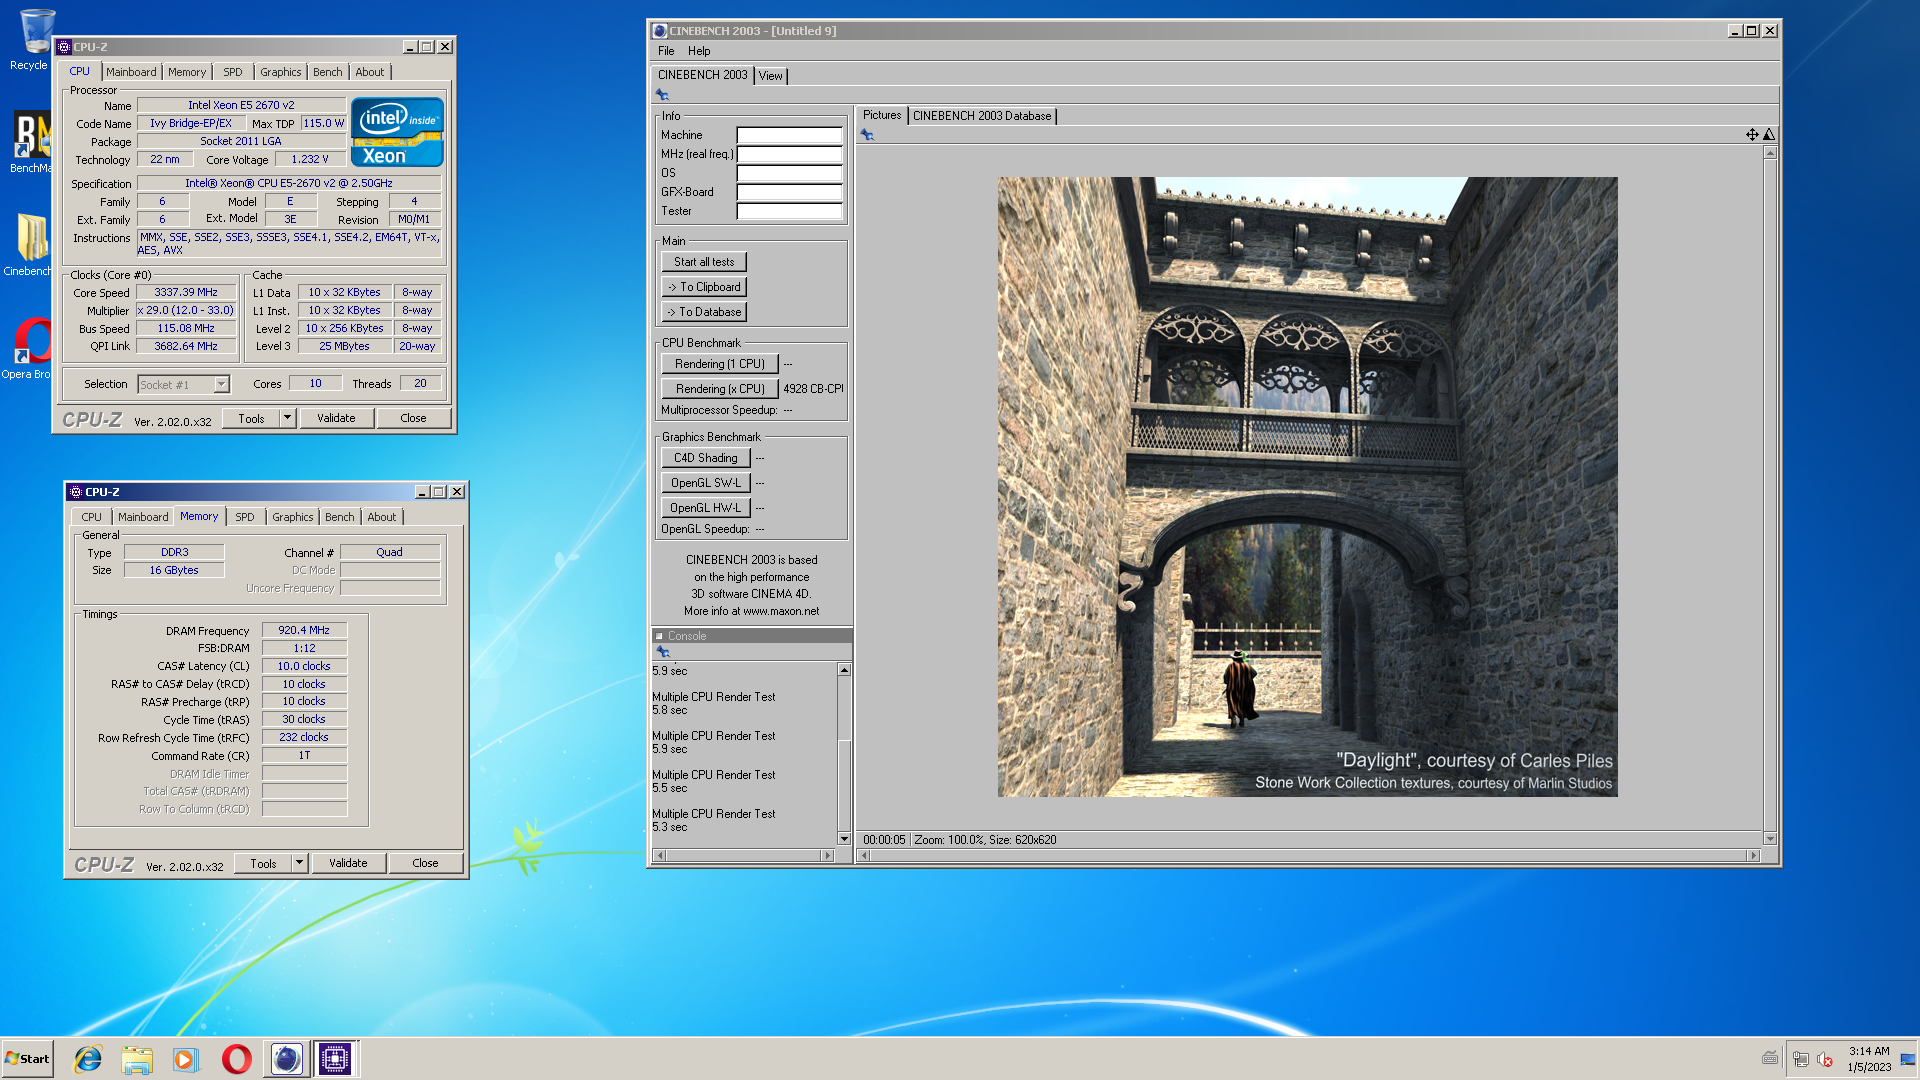1920x1080 pixels.
Task: Click the keyboard icon in system tray
Action: pyautogui.click(x=1769, y=1058)
